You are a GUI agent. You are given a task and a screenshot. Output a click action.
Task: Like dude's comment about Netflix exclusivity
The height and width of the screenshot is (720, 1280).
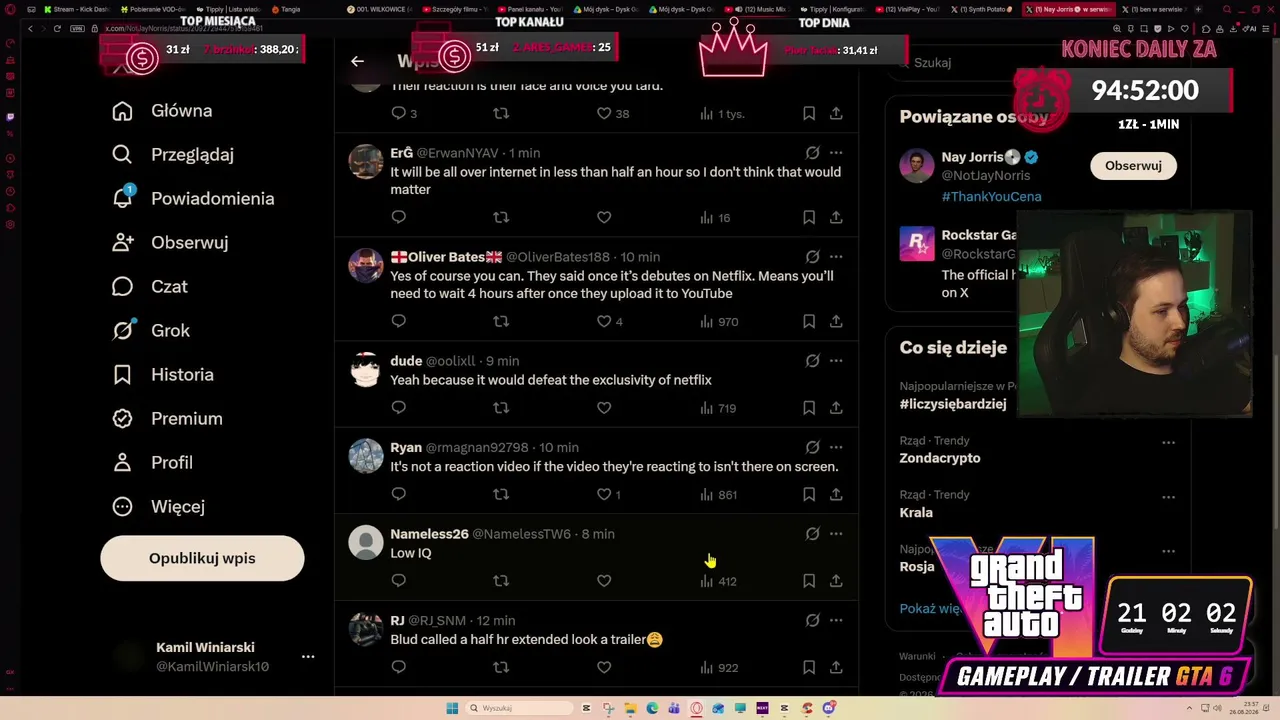(x=604, y=408)
